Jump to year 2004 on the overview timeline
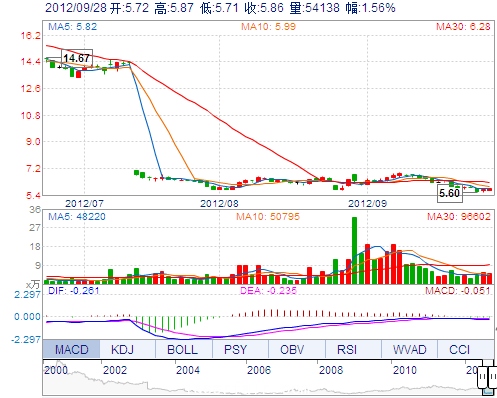This screenshot has height=398, width=497. [x=188, y=370]
